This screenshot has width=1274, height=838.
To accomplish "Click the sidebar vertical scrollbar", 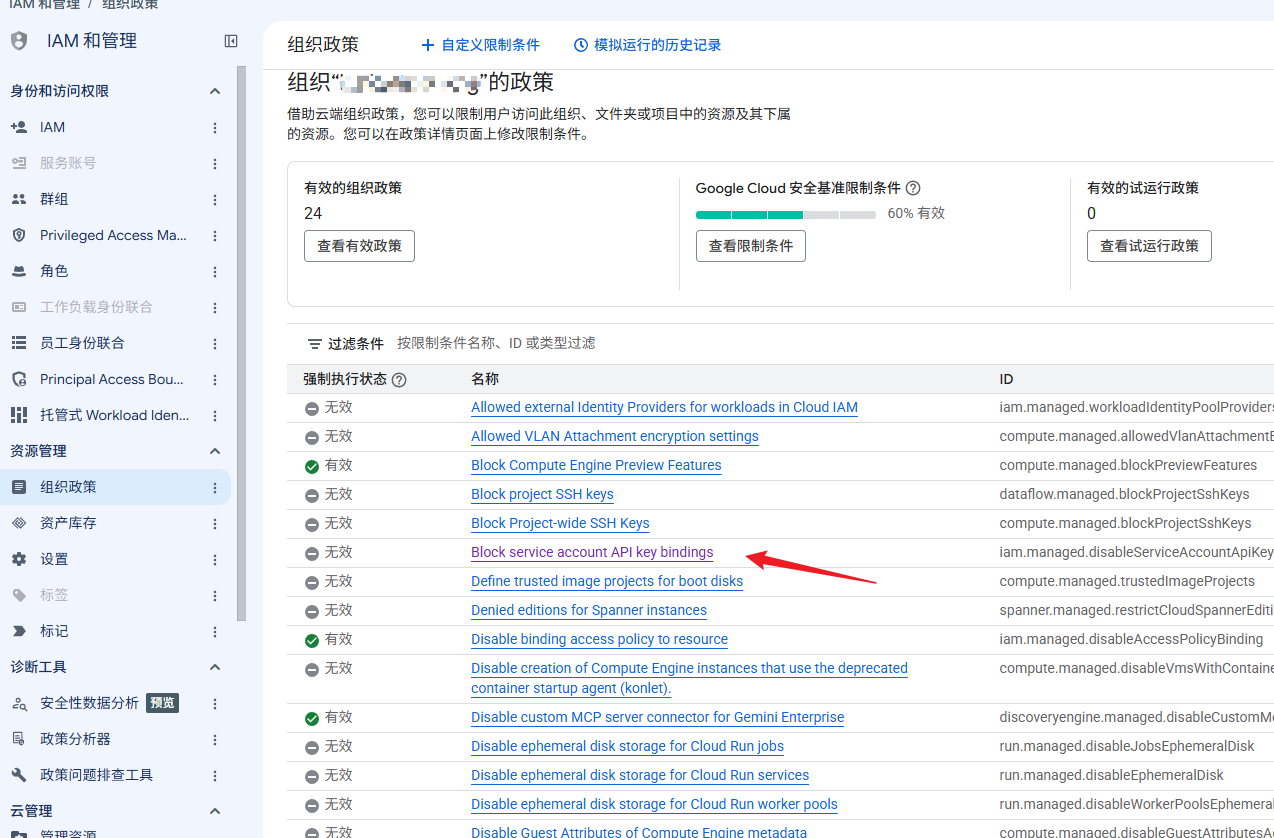I will 241,343.
